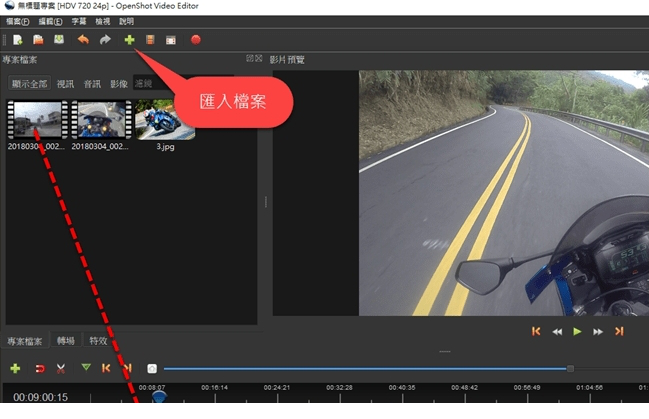Click the orange Undo arrow
This screenshot has width=649, height=419.
tap(83, 39)
